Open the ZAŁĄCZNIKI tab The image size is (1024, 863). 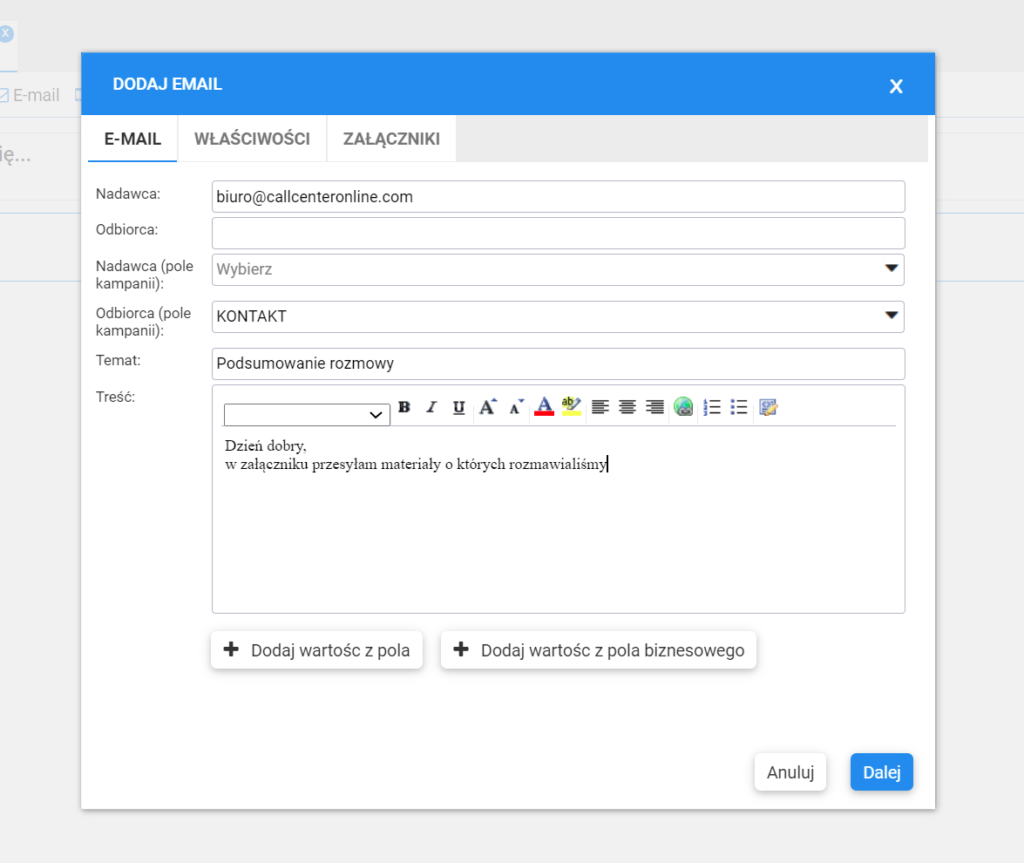390,138
